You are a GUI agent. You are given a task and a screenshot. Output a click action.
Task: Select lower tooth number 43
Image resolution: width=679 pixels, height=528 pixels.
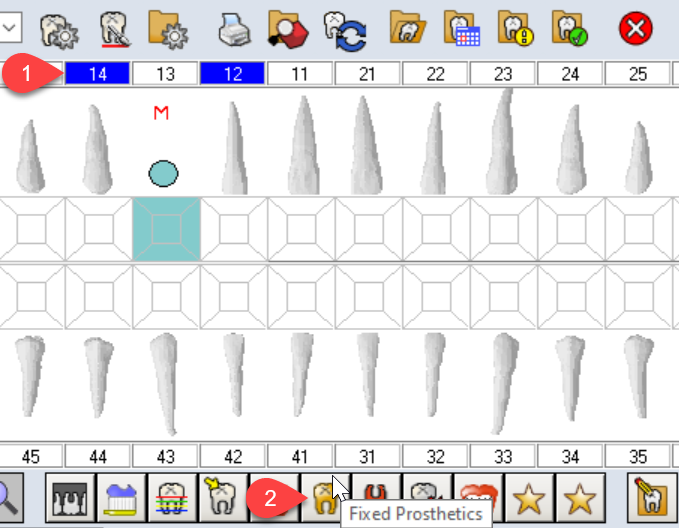(166, 456)
